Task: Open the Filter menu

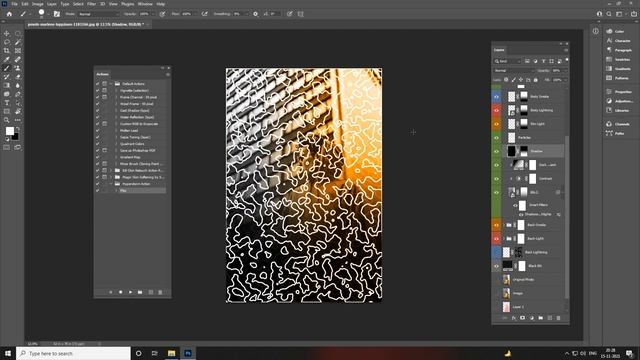Action: pos(91,4)
